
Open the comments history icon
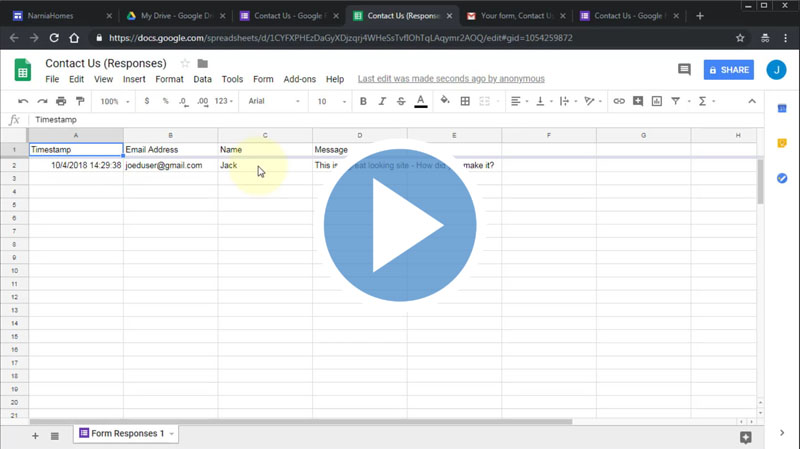coord(684,70)
